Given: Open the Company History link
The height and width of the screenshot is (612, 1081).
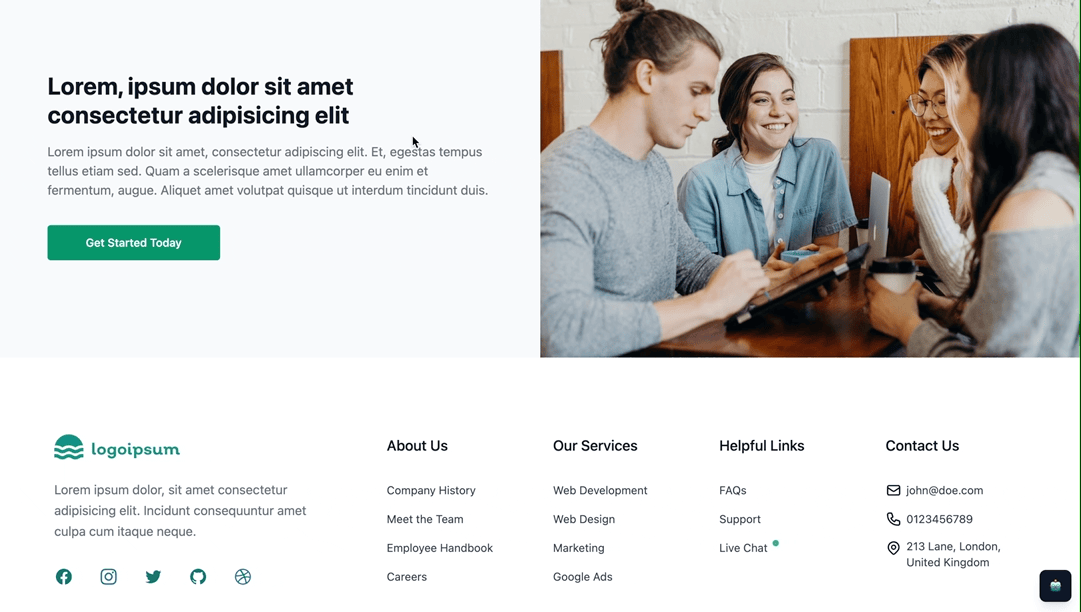Looking at the screenshot, I should (x=431, y=490).
